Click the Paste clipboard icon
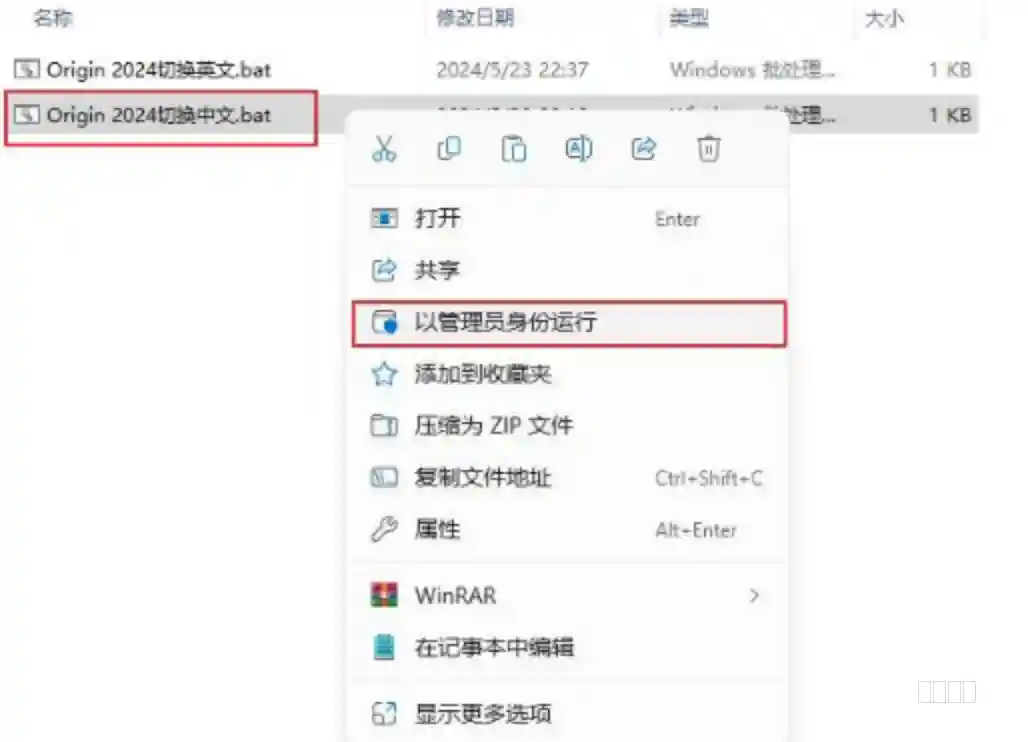The height and width of the screenshot is (742, 1028). pos(513,149)
